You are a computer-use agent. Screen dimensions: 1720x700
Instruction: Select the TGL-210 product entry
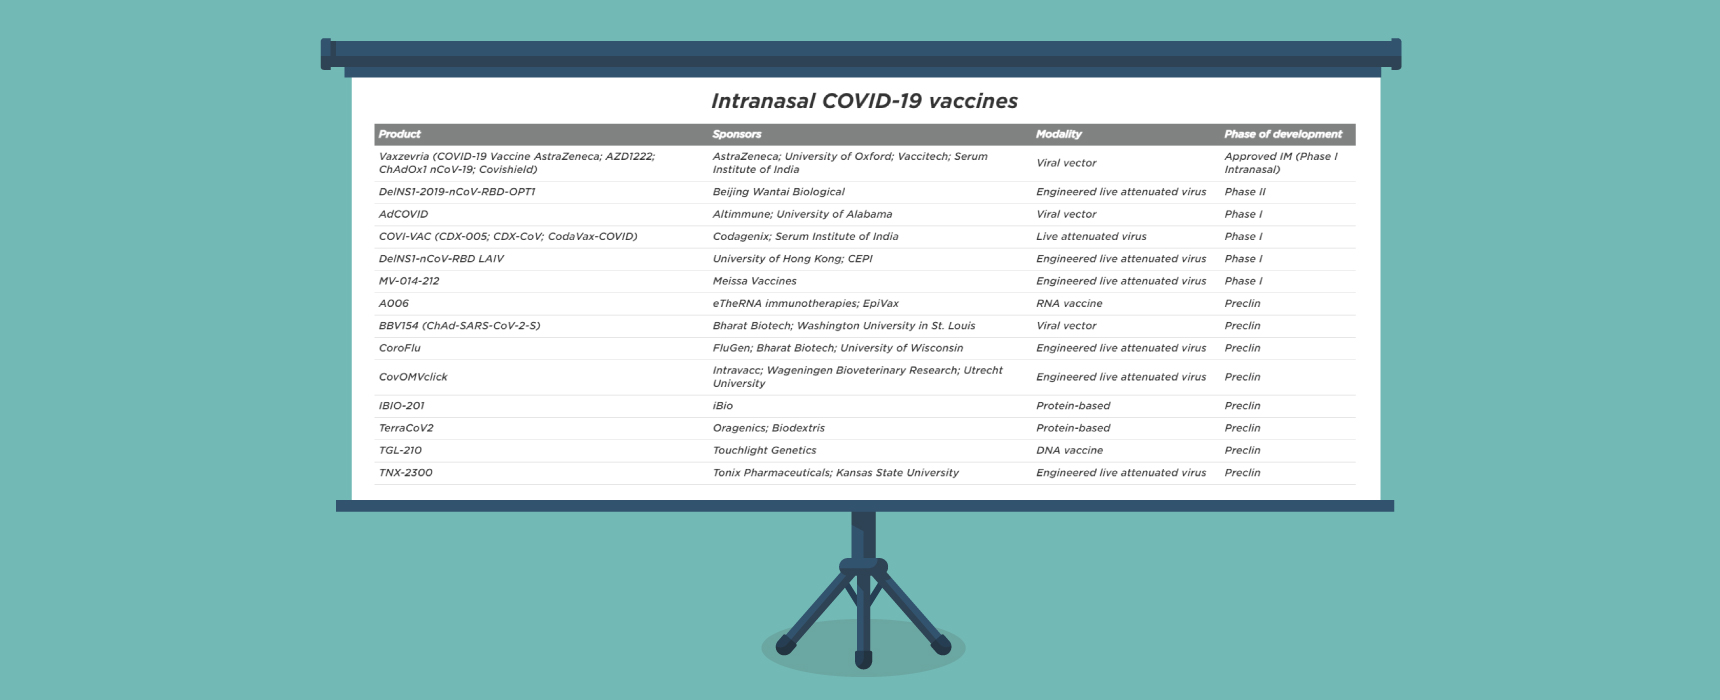[x=400, y=450]
